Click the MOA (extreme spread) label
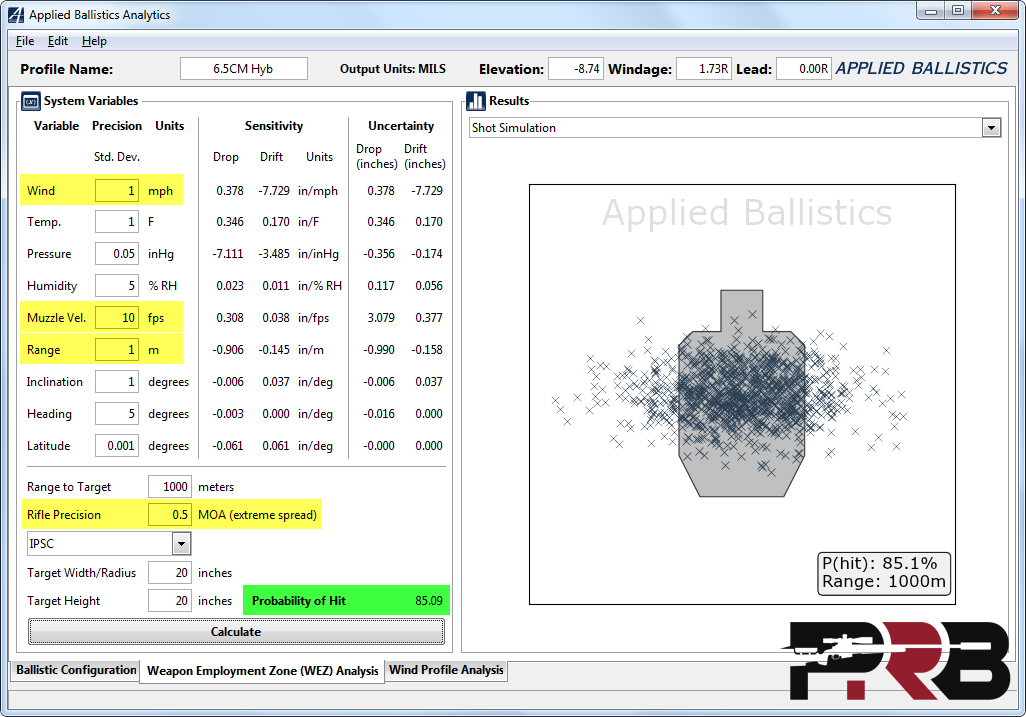The image size is (1026, 717). (257, 515)
